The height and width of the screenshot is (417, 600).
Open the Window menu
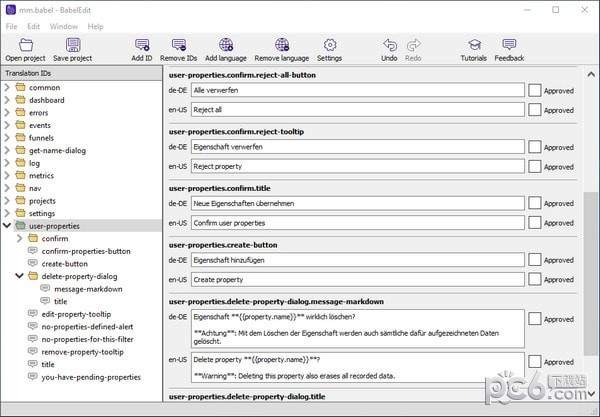coord(63,26)
